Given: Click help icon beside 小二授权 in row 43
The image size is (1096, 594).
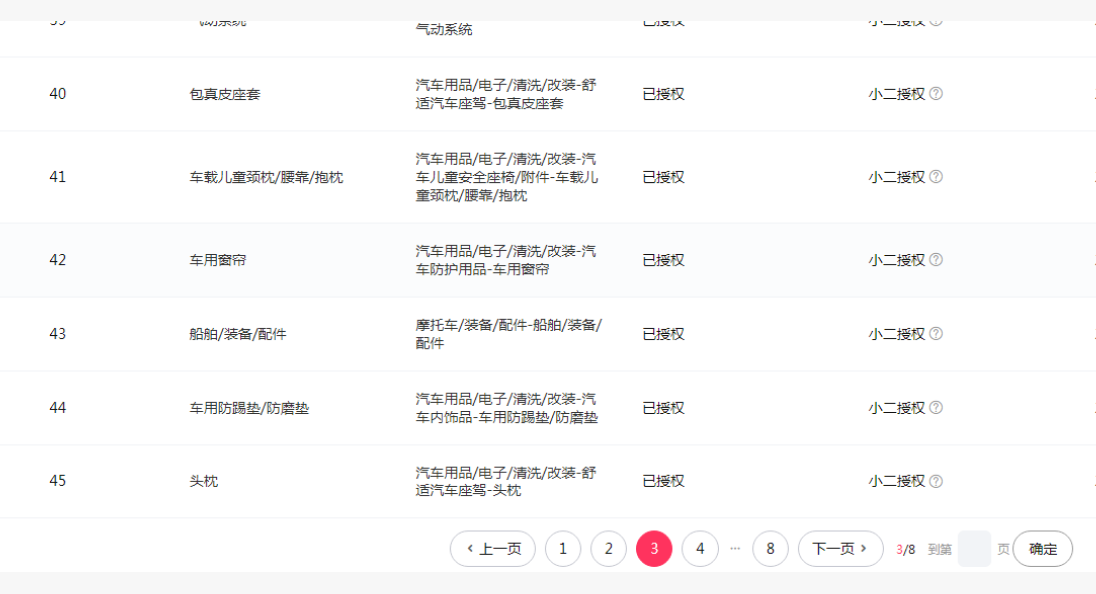Looking at the screenshot, I should [x=936, y=334].
